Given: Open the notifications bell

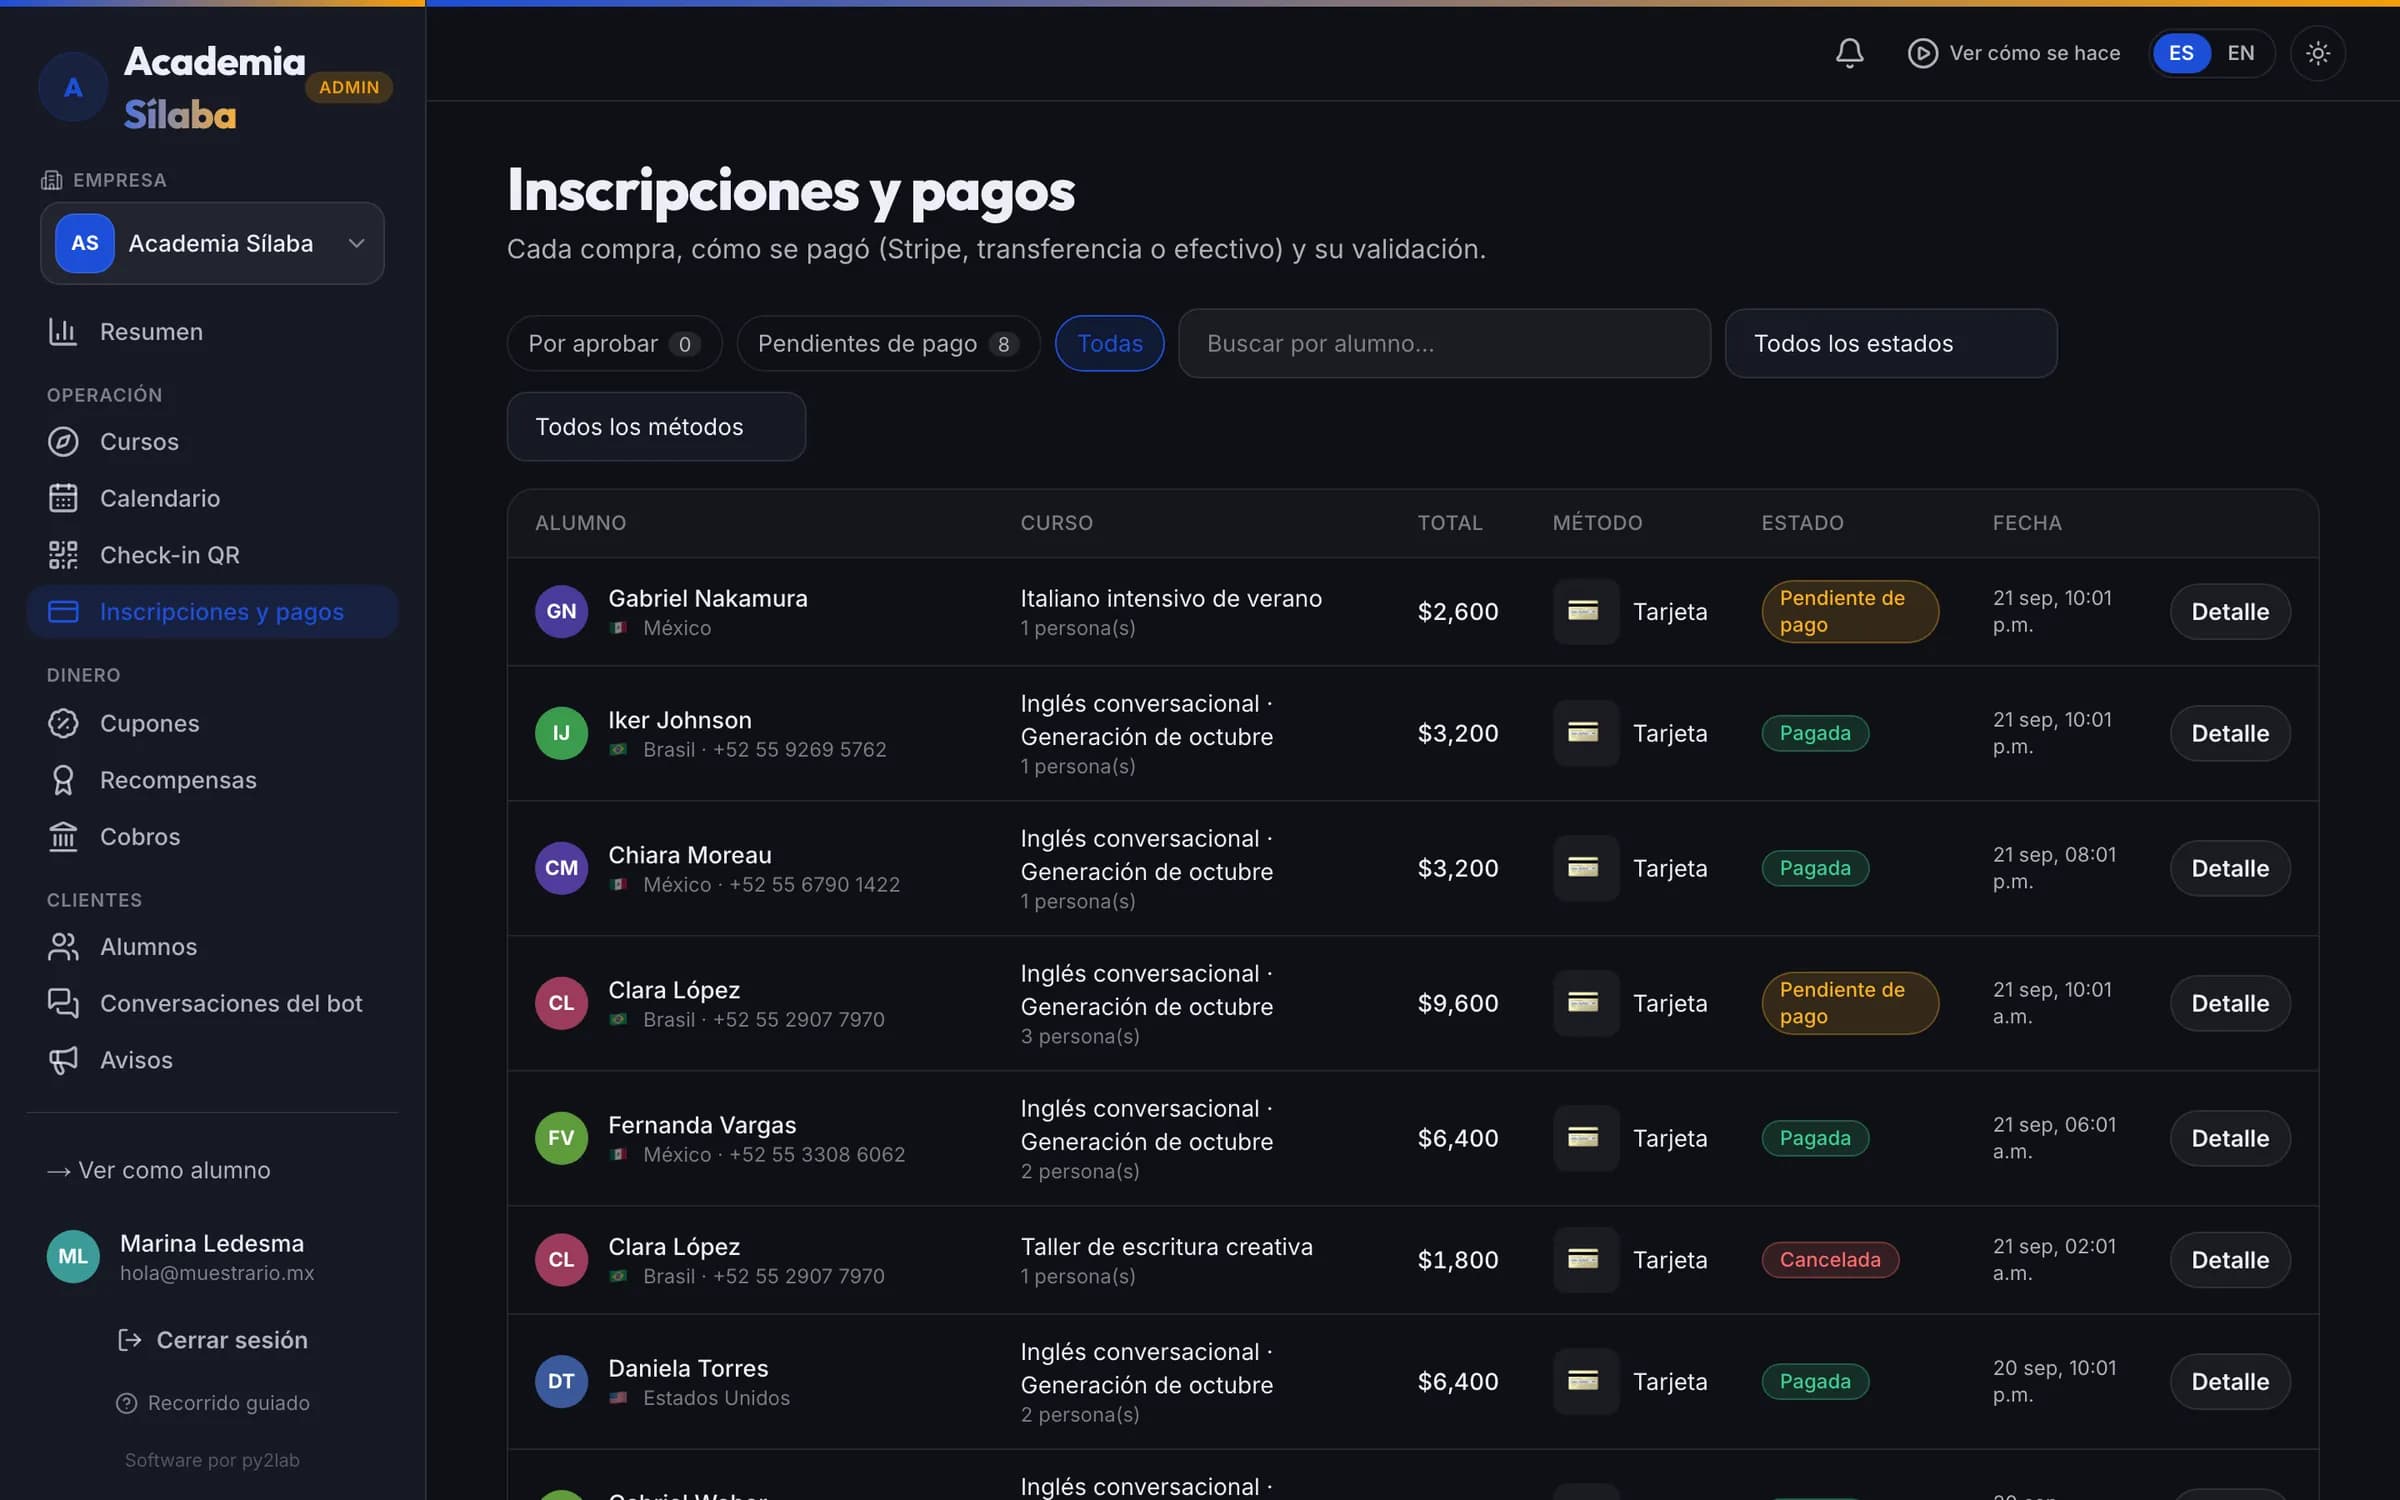Looking at the screenshot, I should 1849,53.
